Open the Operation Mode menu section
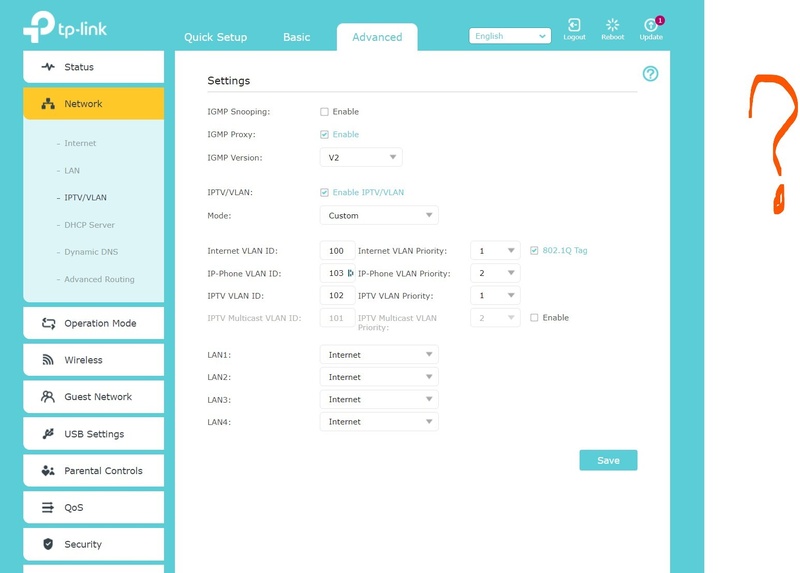The height and width of the screenshot is (573, 800). pos(93,323)
